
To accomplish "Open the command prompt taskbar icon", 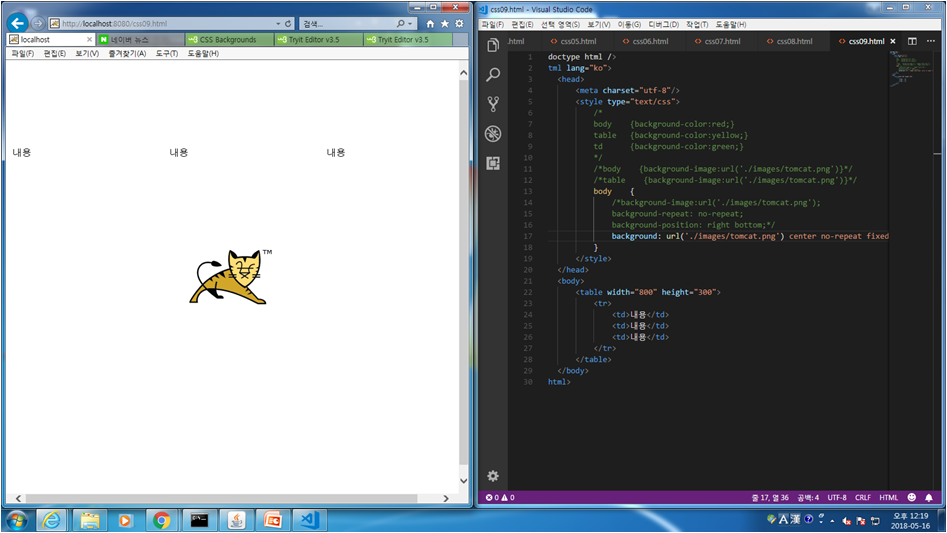I will point(199,520).
